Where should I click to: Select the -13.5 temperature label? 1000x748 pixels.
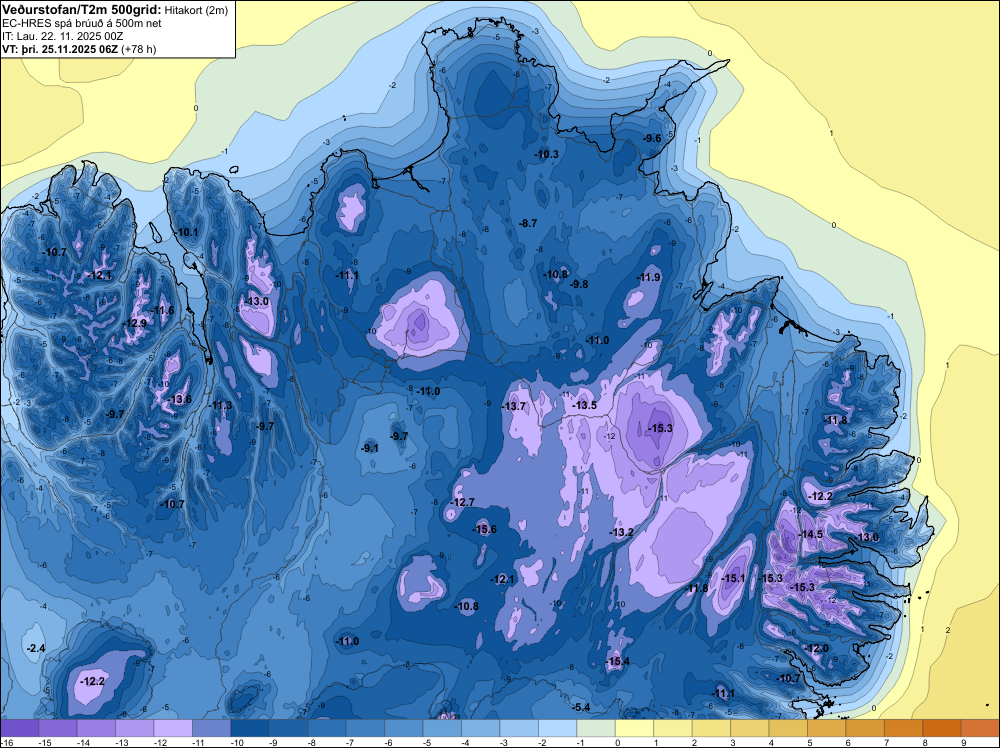click(x=584, y=406)
